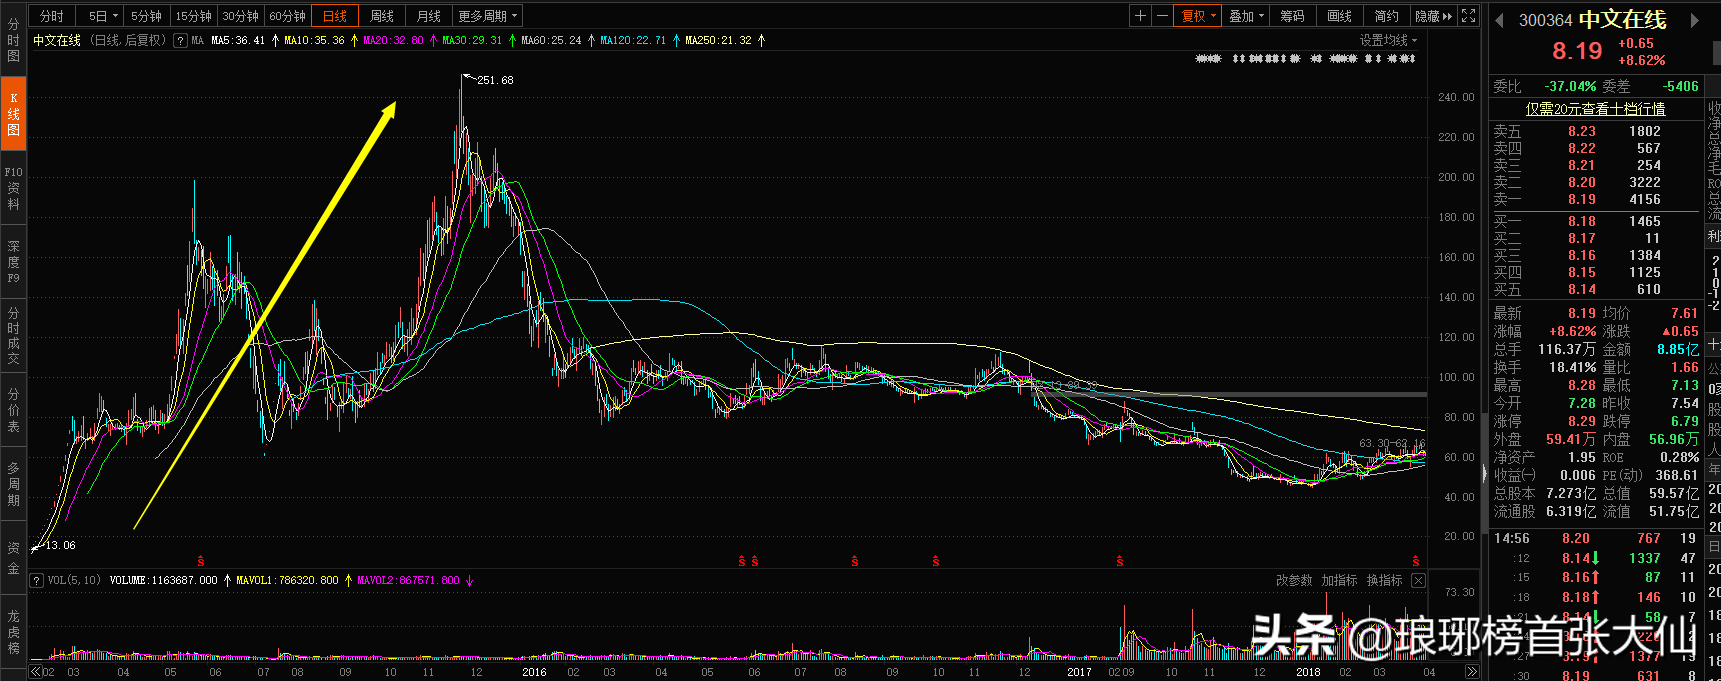Screen dimensions: 1721x681
Task: Open the F10 资料 sidebar tab
Action: click(x=13, y=188)
